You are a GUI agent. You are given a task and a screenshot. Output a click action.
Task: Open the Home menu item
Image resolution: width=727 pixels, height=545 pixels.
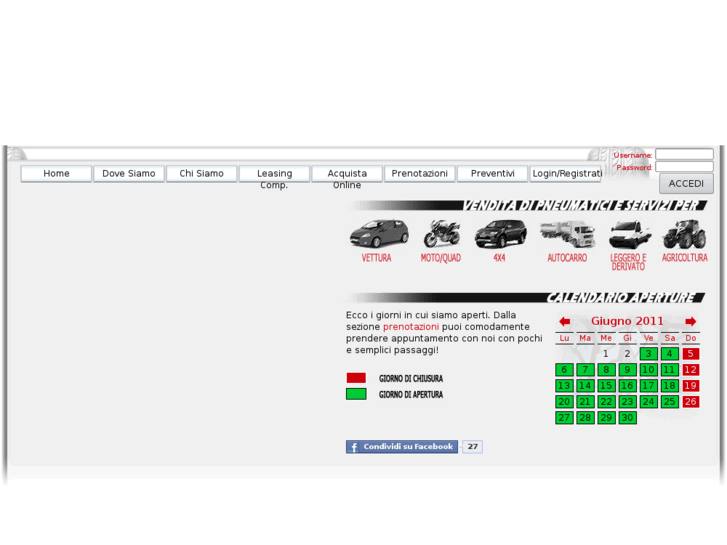coord(56,173)
